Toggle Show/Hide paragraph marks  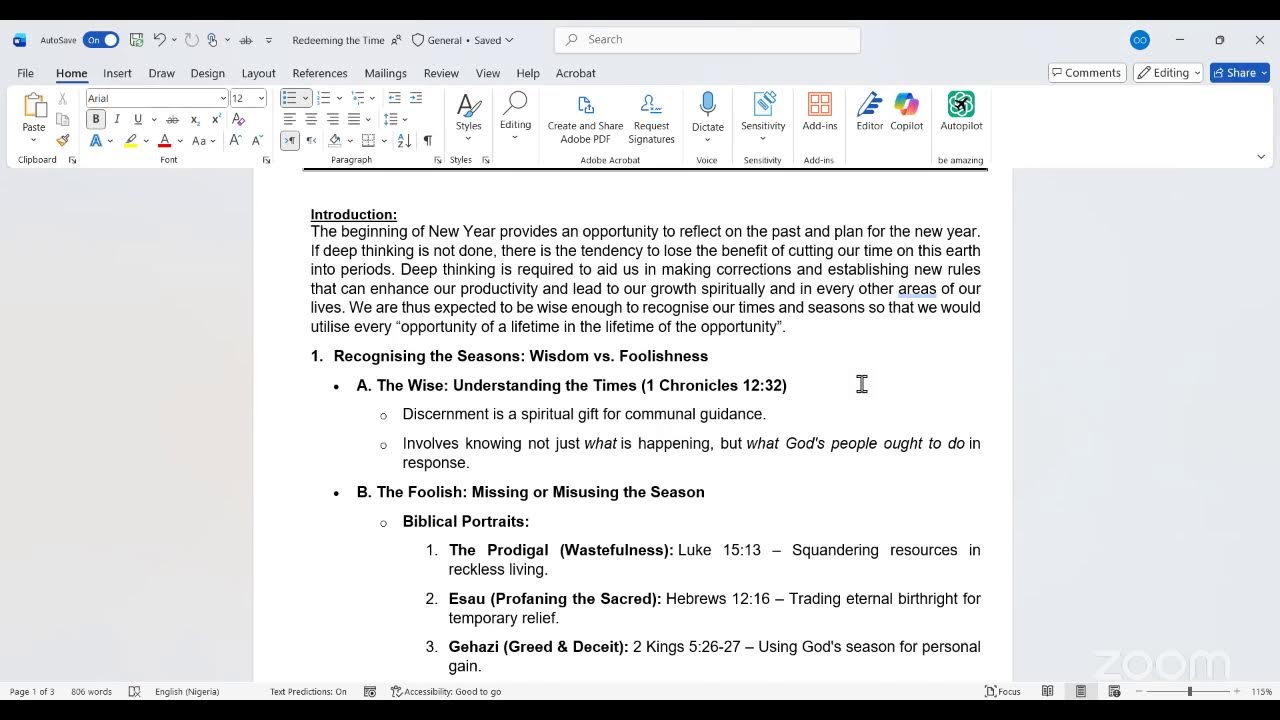428,141
